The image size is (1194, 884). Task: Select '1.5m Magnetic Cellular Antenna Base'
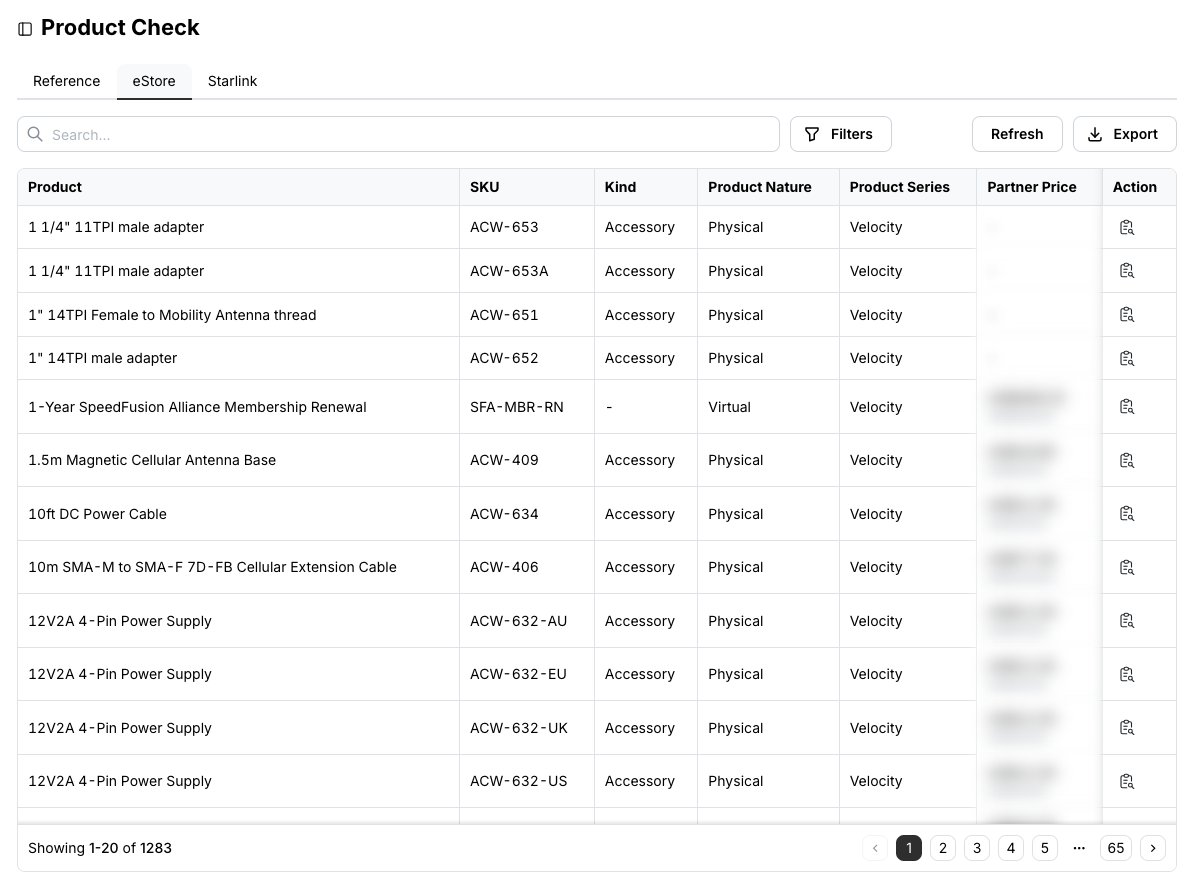point(152,460)
